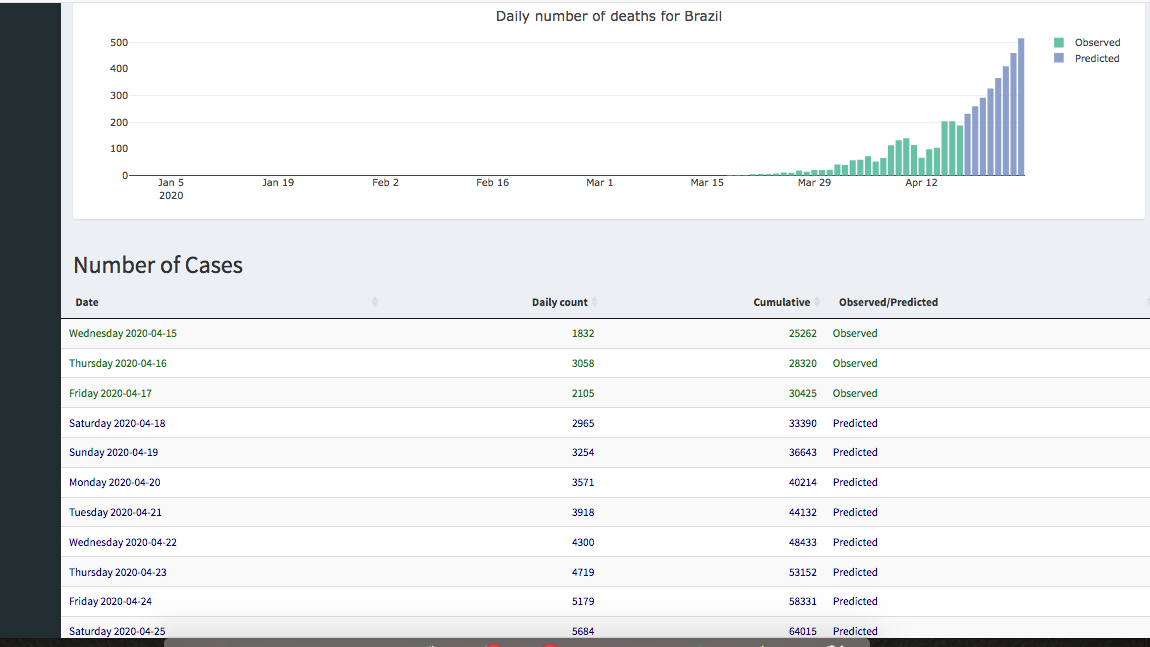Viewport: 1150px width, 647px height.
Task: Click the tallest predicted bar in deaths chart
Action: pyautogui.click(x=1021, y=107)
